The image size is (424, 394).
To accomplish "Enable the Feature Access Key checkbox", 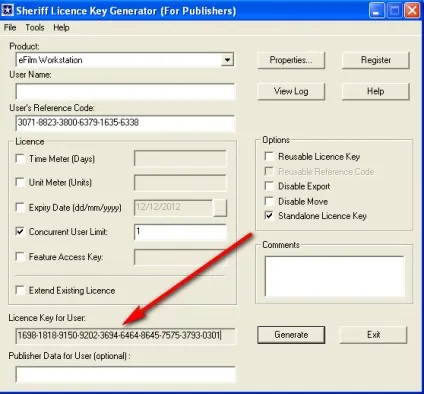I will [x=20, y=257].
